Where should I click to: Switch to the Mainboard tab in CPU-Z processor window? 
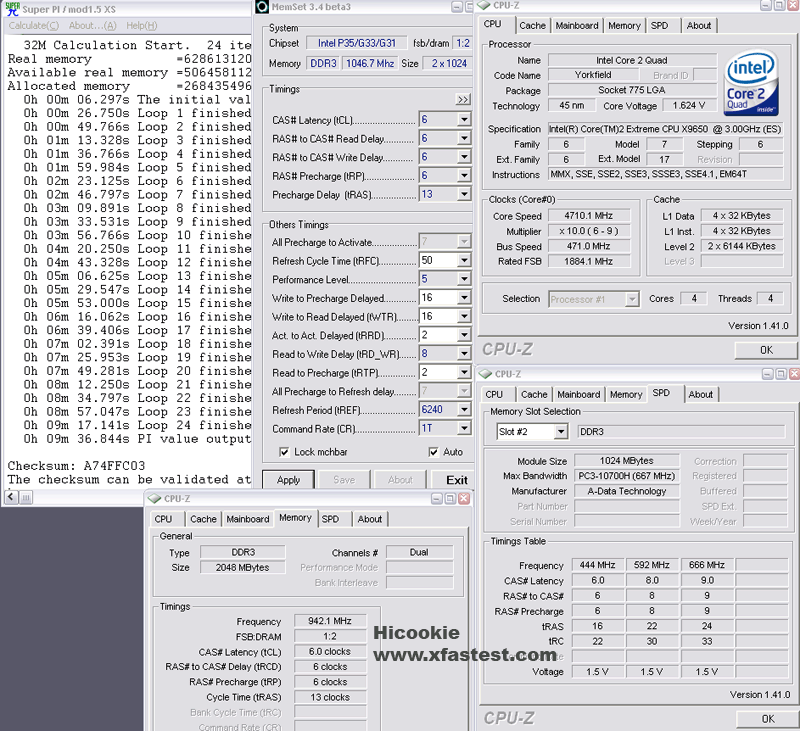pos(577,26)
